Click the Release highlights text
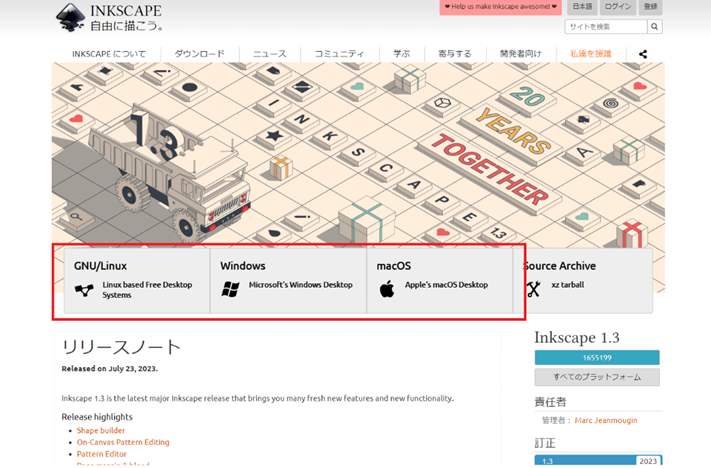 click(x=97, y=417)
